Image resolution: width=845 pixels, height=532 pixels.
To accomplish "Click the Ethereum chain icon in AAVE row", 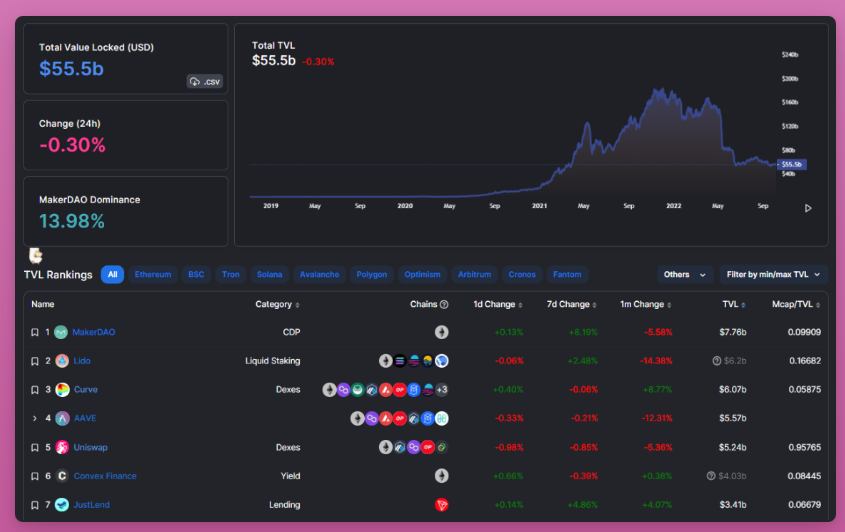I will pyautogui.click(x=357, y=418).
